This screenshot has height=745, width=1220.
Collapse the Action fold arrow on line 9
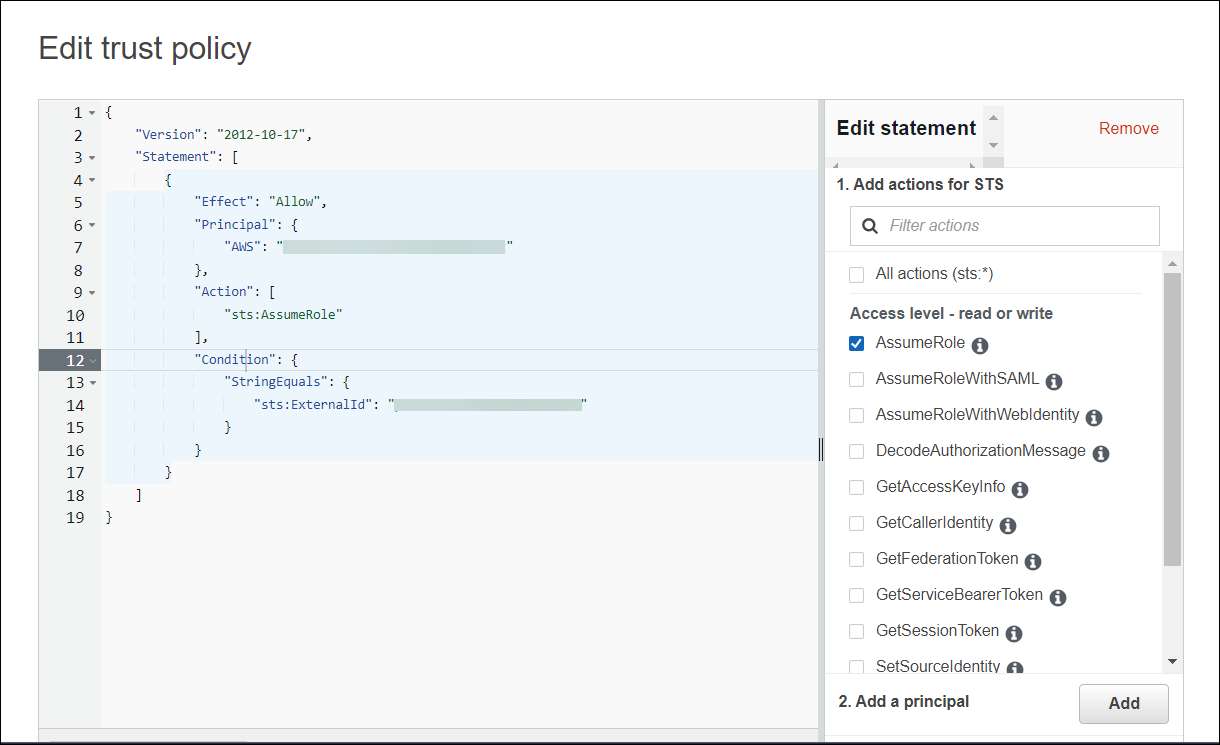92,293
